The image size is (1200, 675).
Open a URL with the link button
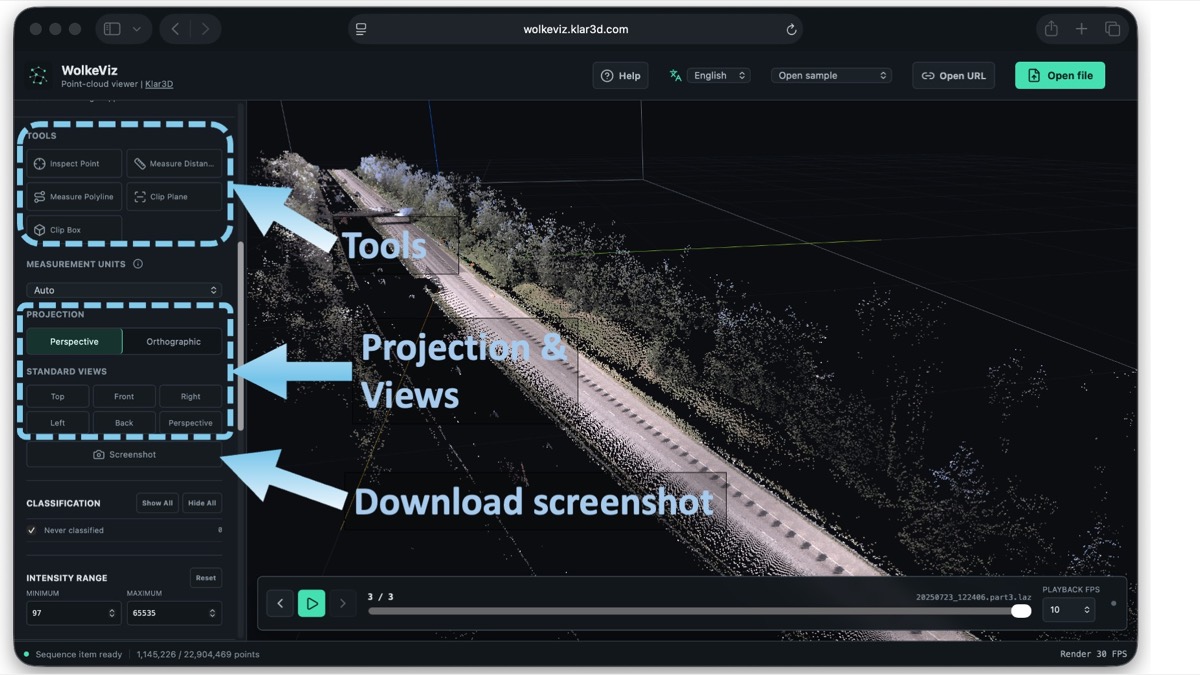[953, 76]
